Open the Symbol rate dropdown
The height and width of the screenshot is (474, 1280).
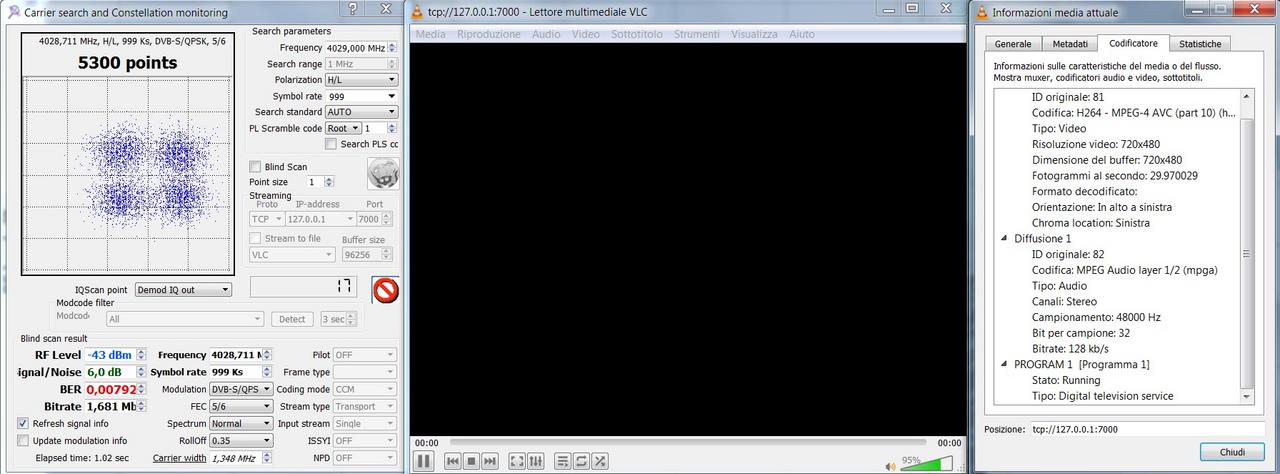tap(361, 96)
